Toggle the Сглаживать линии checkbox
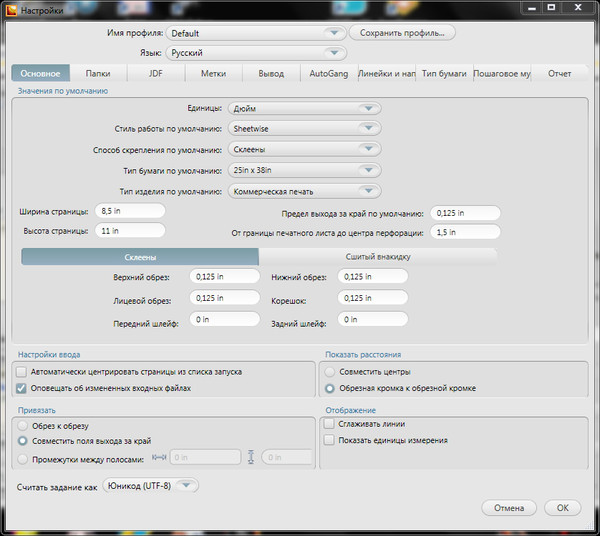Viewport: 600px width, 536px height. (x=329, y=424)
